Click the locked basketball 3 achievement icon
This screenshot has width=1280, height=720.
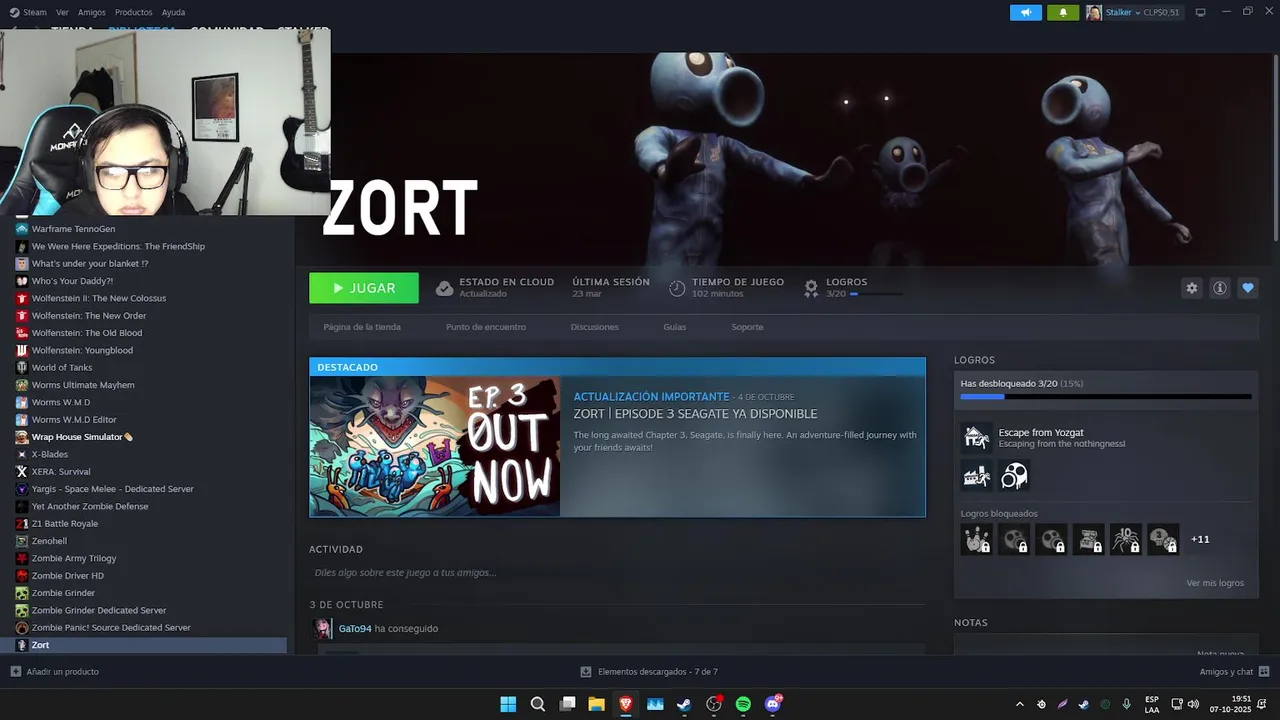1162,539
